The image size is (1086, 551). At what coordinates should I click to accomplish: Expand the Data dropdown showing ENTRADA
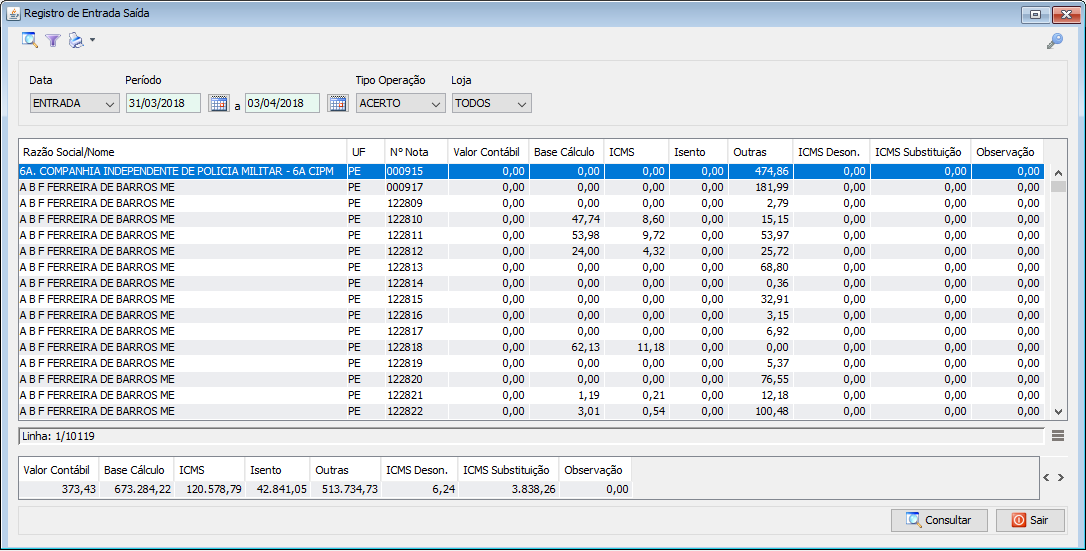[109, 103]
